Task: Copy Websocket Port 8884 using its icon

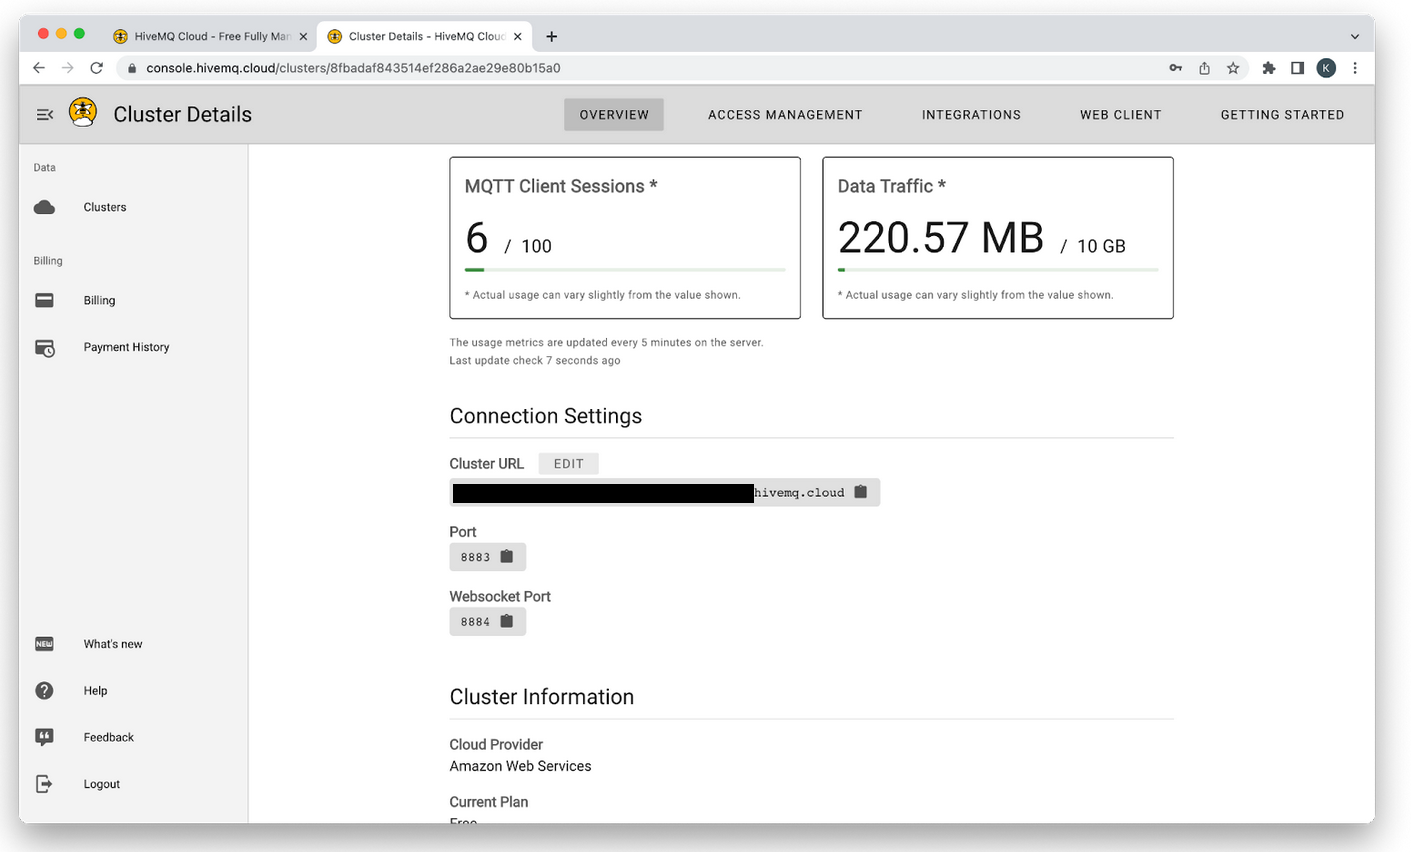Action: pos(508,621)
